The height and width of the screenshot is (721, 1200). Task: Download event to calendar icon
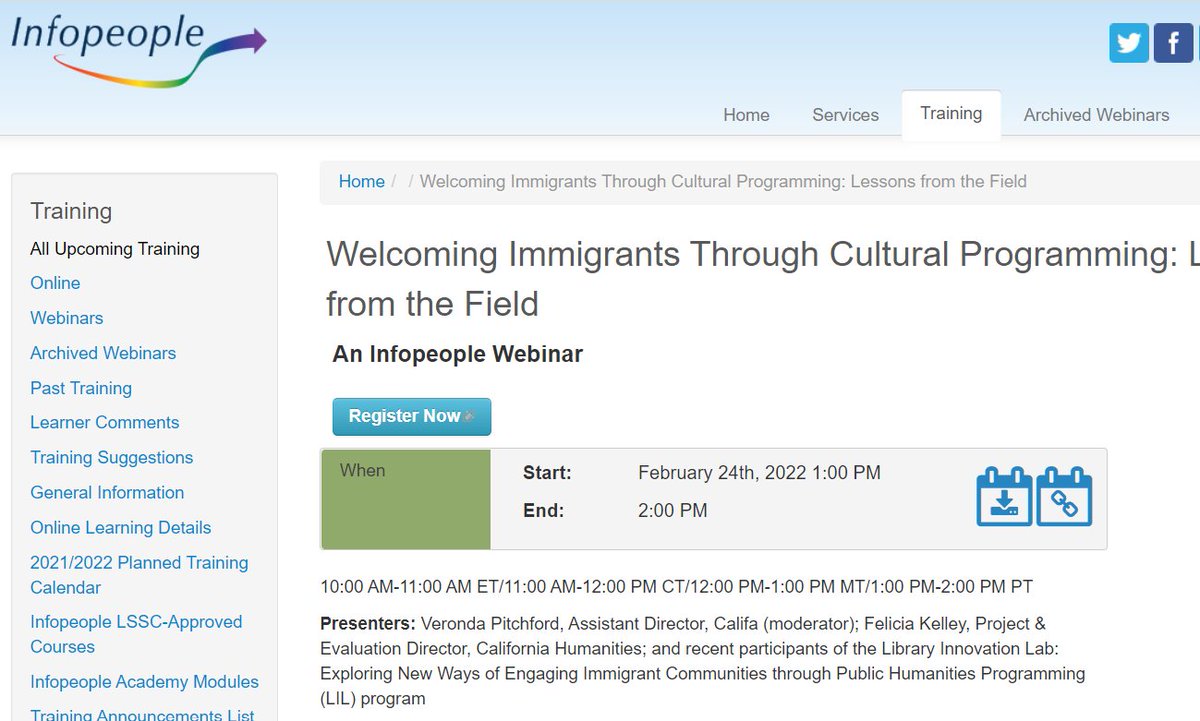pos(1004,496)
